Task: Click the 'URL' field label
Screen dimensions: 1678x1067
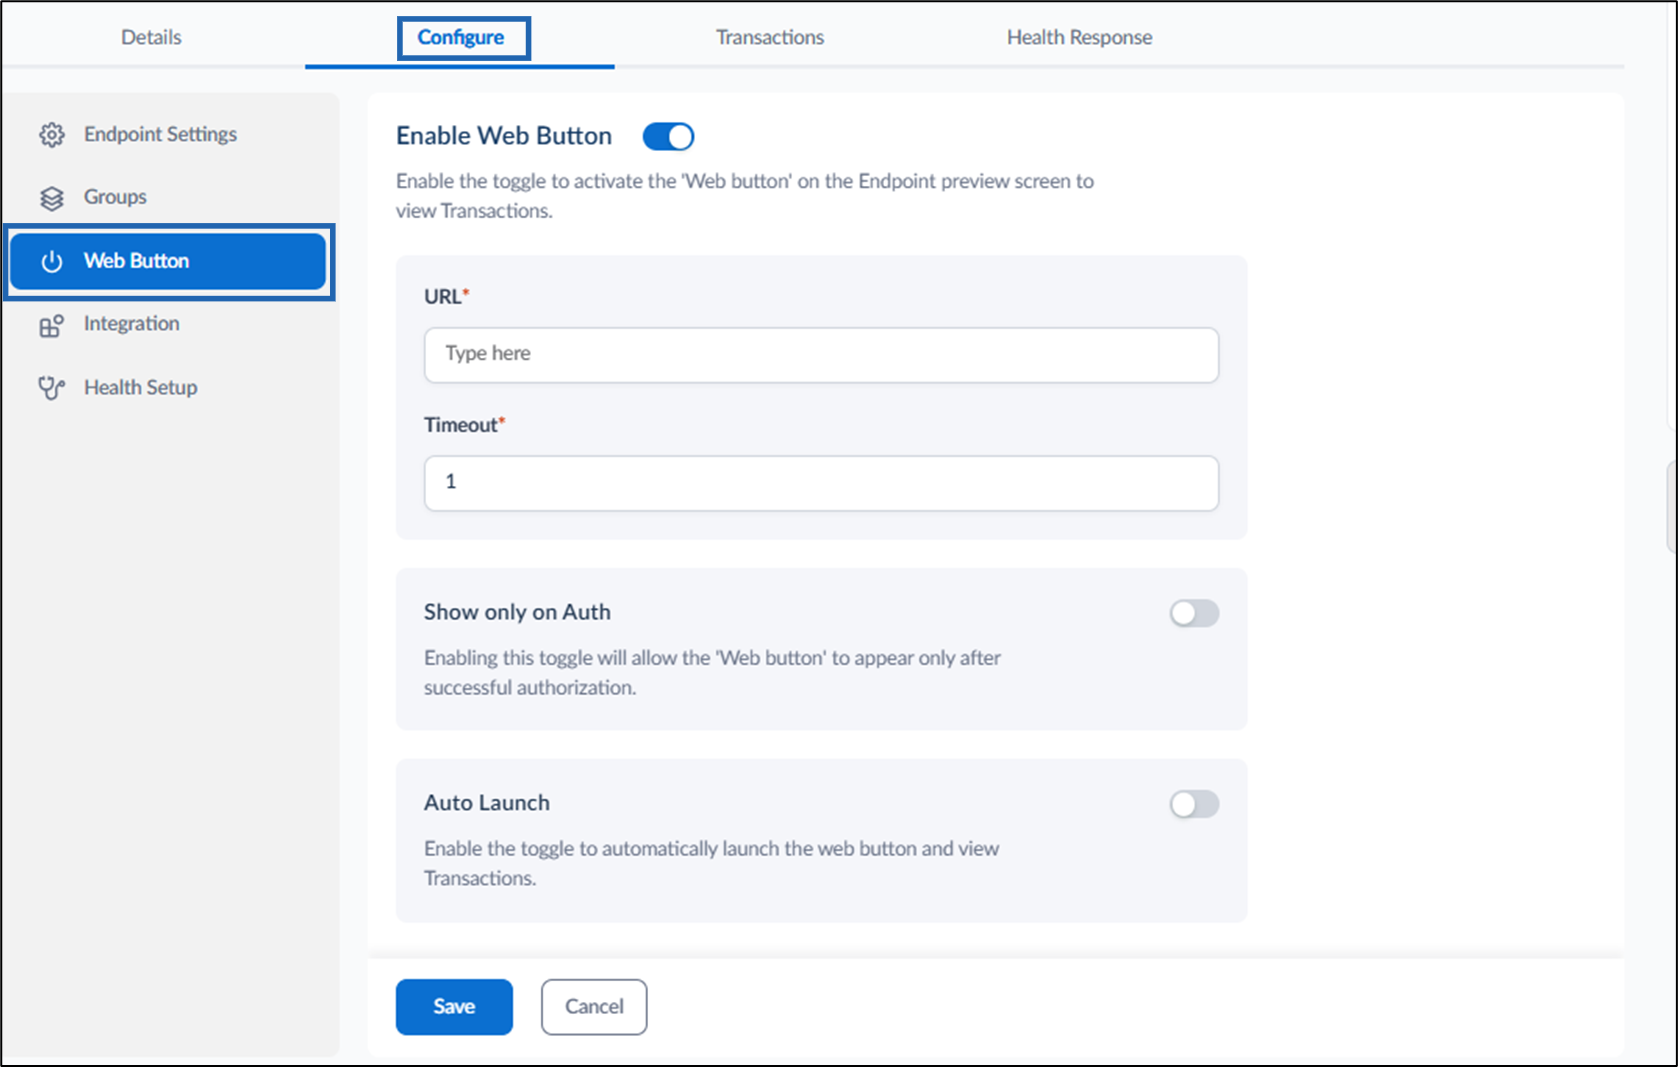Action: [442, 297]
